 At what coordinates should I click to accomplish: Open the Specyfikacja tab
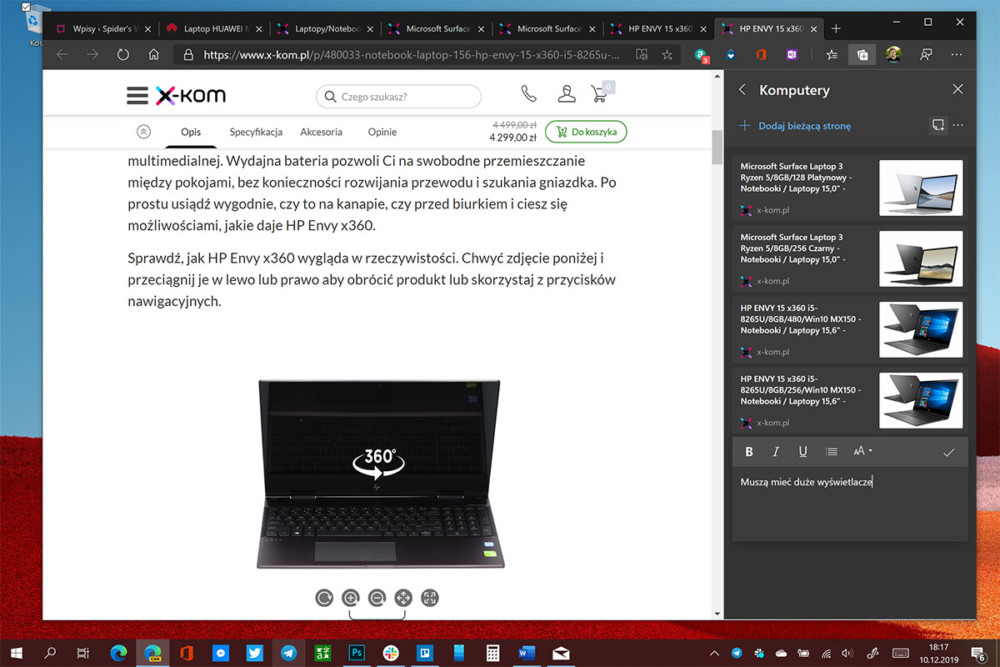[256, 132]
